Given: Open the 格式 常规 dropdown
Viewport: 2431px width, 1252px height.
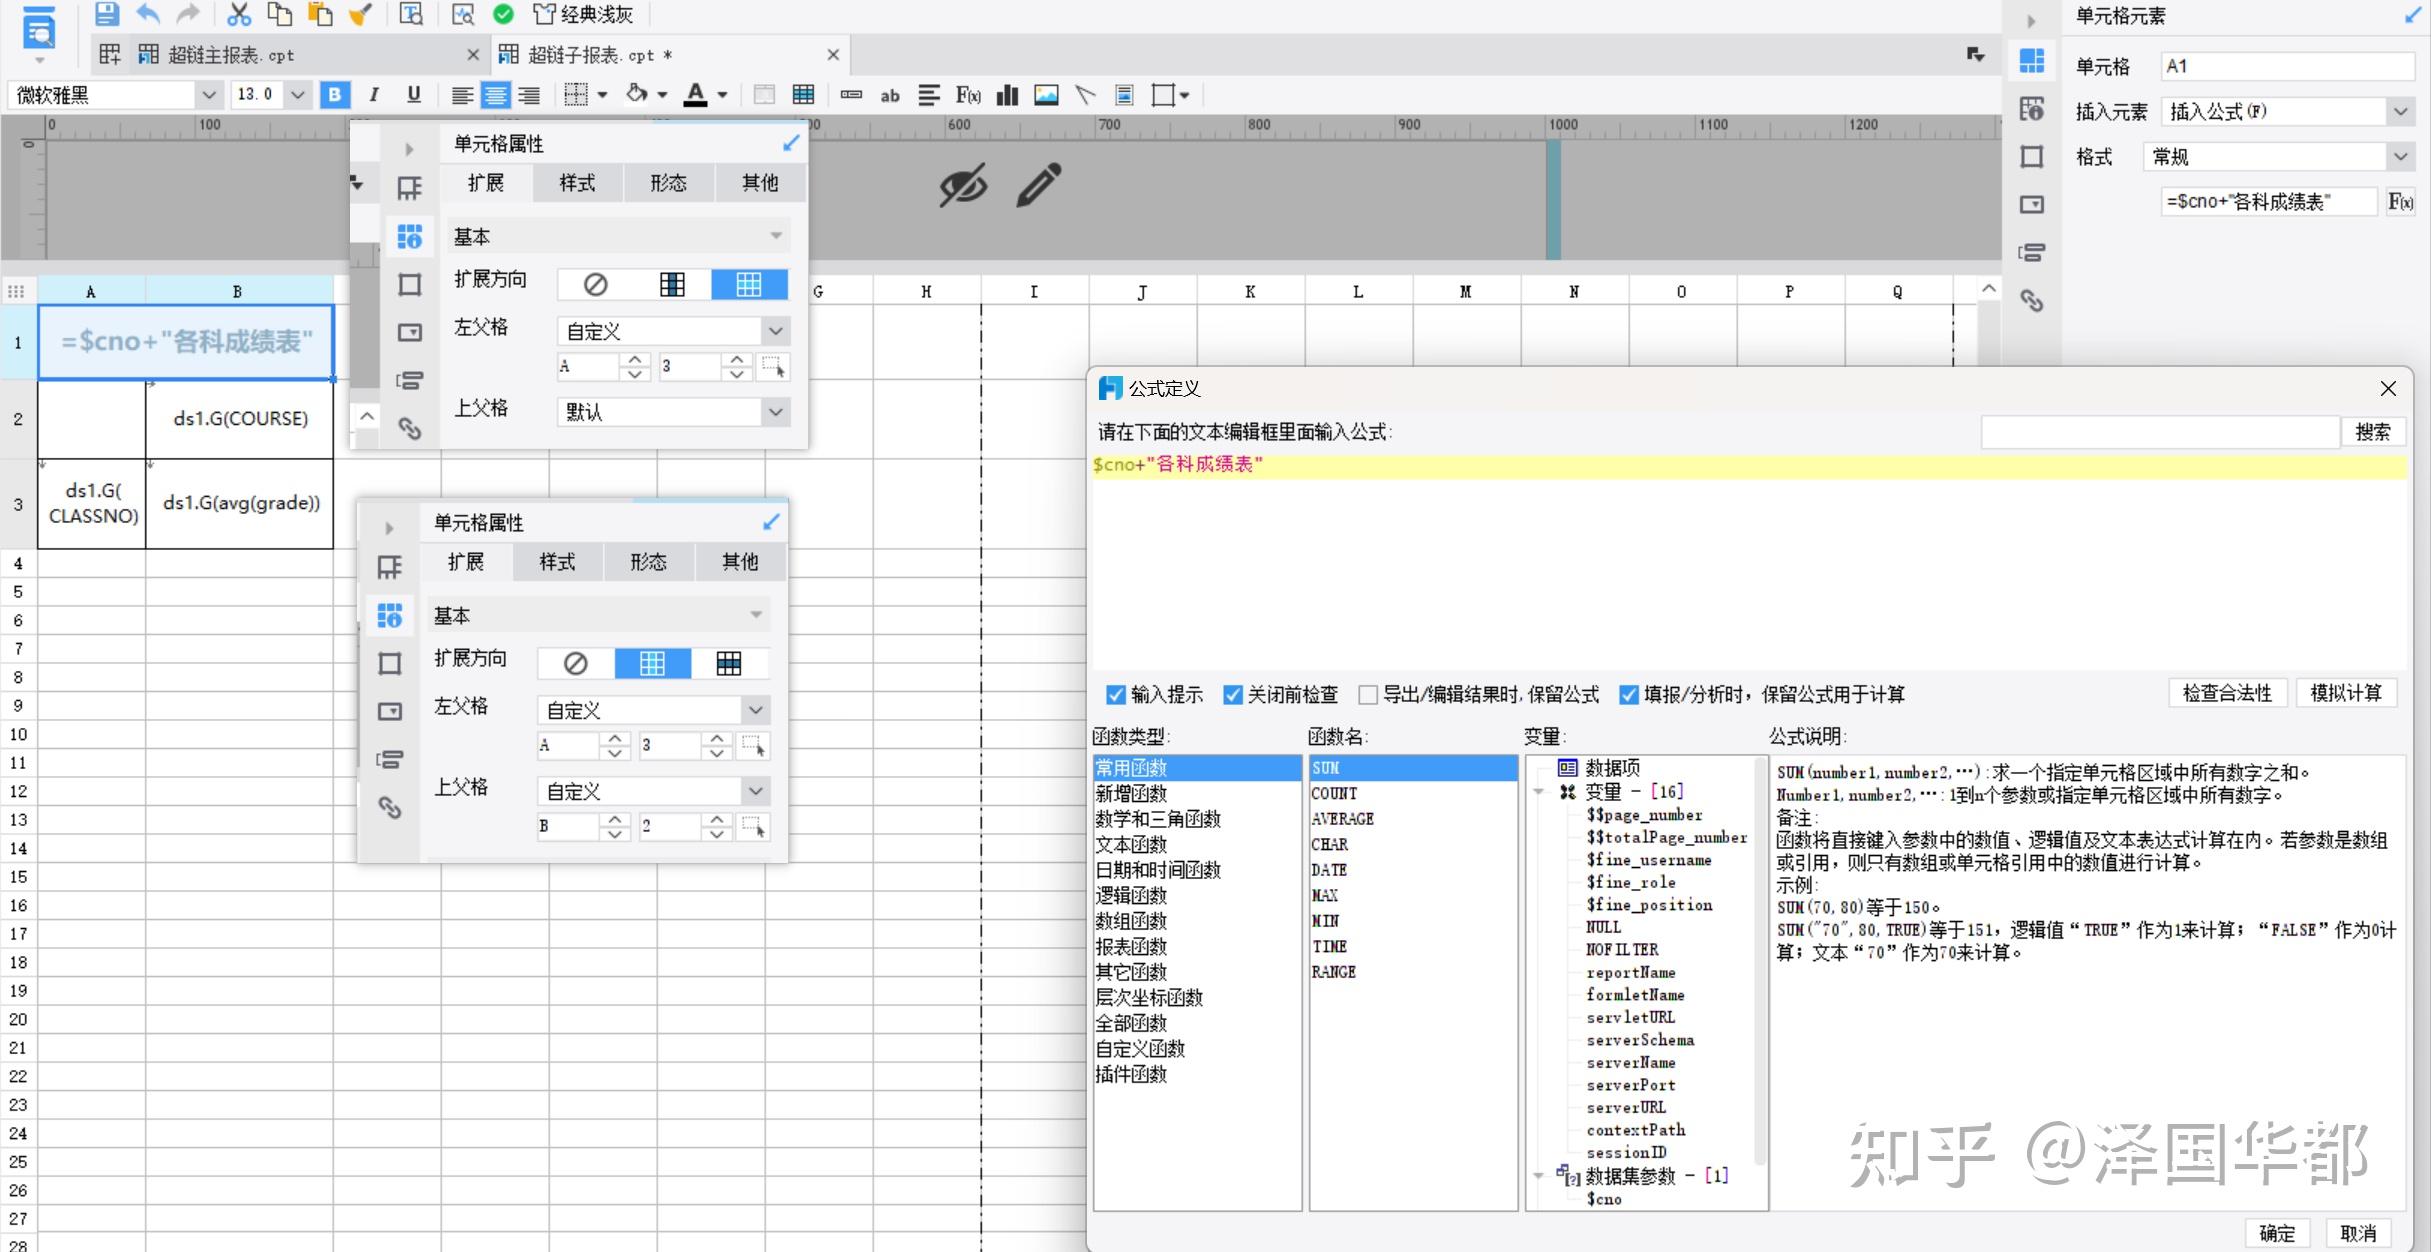Looking at the screenshot, I should pos(2400,157).
